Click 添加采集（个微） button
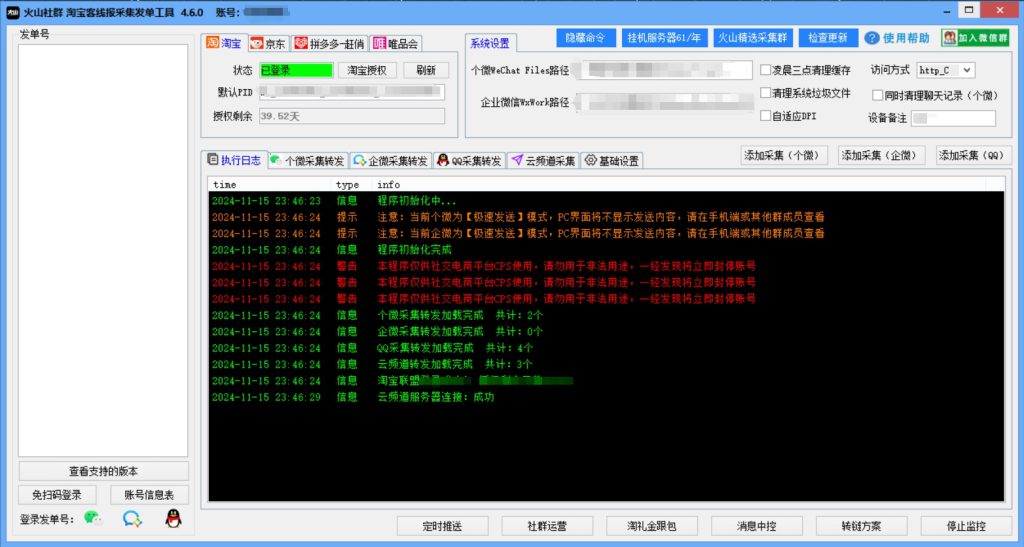Viewport: 1024px width, 547px height. coord(784,155)
